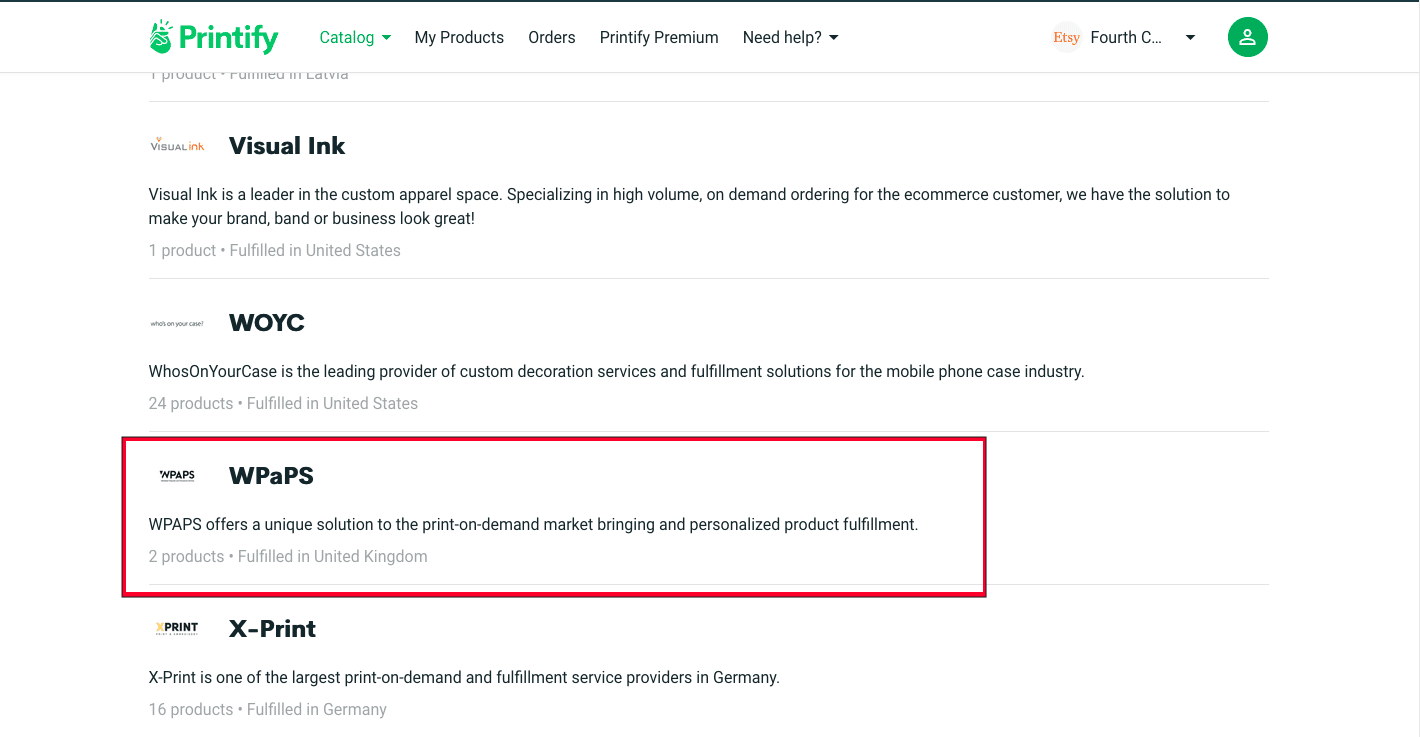Open Printify Premium
This screenshot has width=1420, height=737.
[x=659, y=37]
